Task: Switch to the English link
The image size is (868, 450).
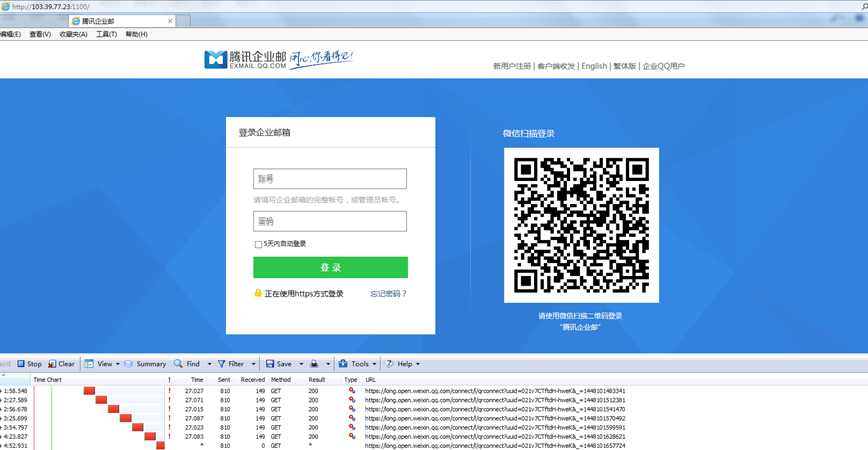Action: tap(594, 66)
